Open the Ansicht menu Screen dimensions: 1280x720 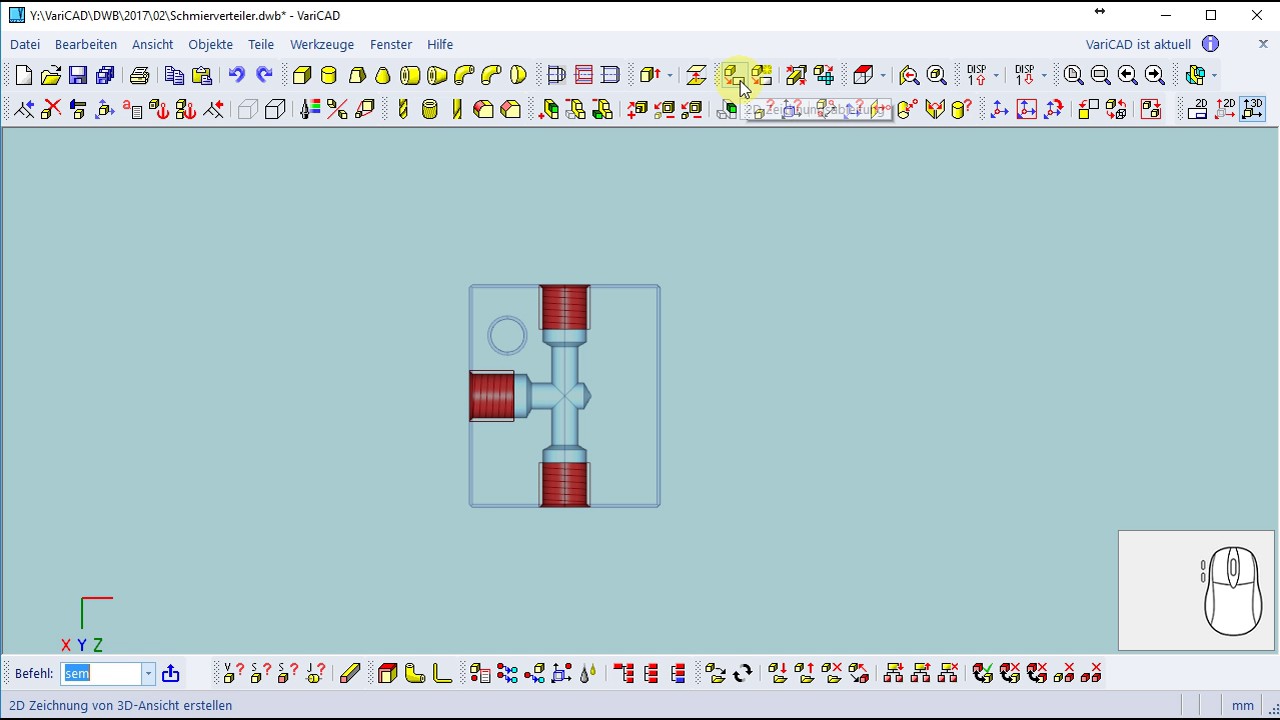tap(152, 44)
